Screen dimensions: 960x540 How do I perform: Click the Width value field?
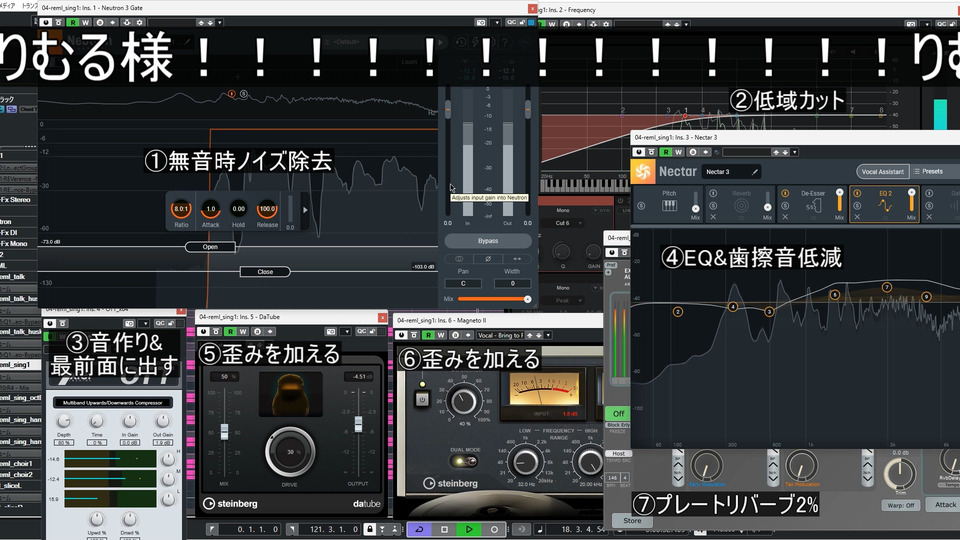tap(512, 283)
